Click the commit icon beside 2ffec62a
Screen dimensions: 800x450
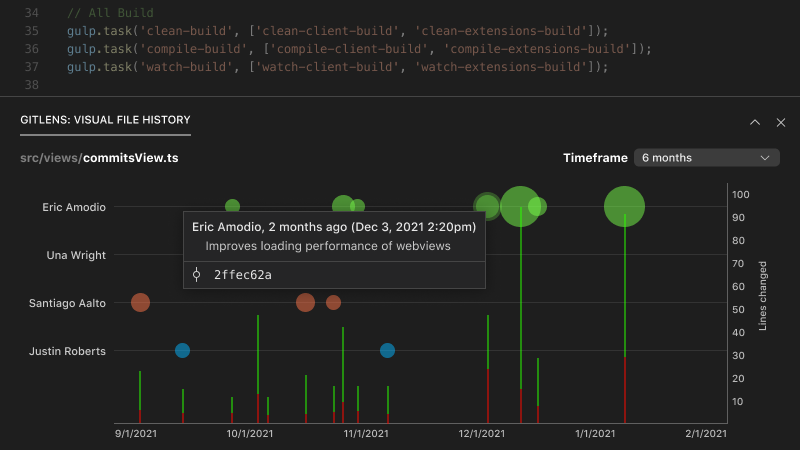click(x=197, y=274)
